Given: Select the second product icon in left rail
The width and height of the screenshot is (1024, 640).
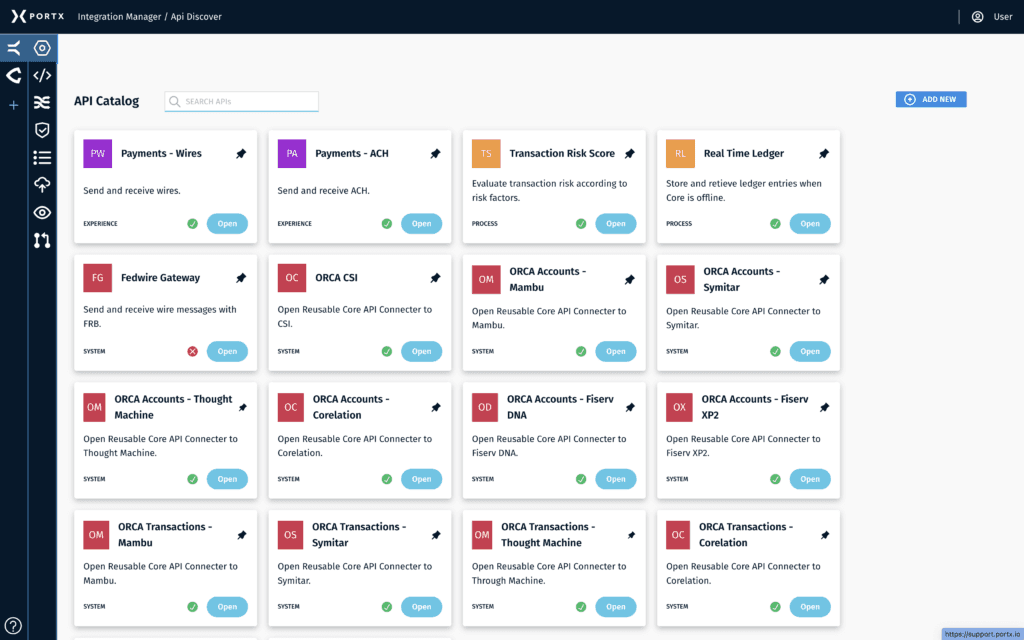Looking at the screenshot, I should [14, 76].
